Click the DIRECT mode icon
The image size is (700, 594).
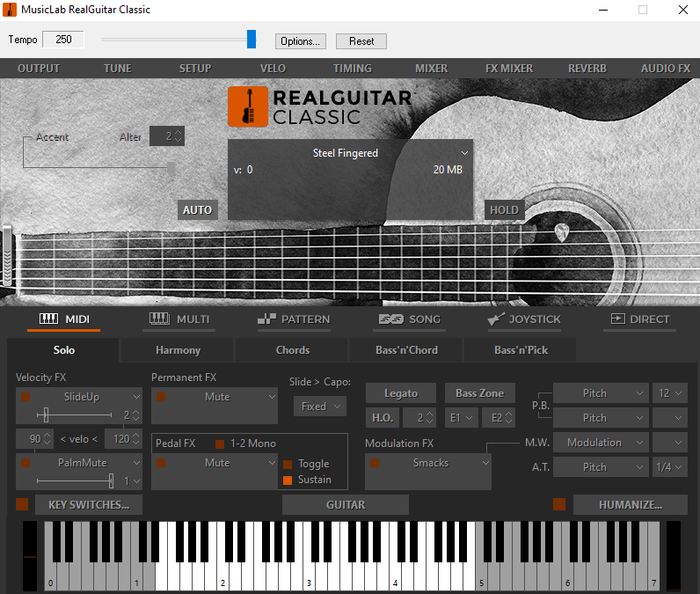click(x=618, y=319)
